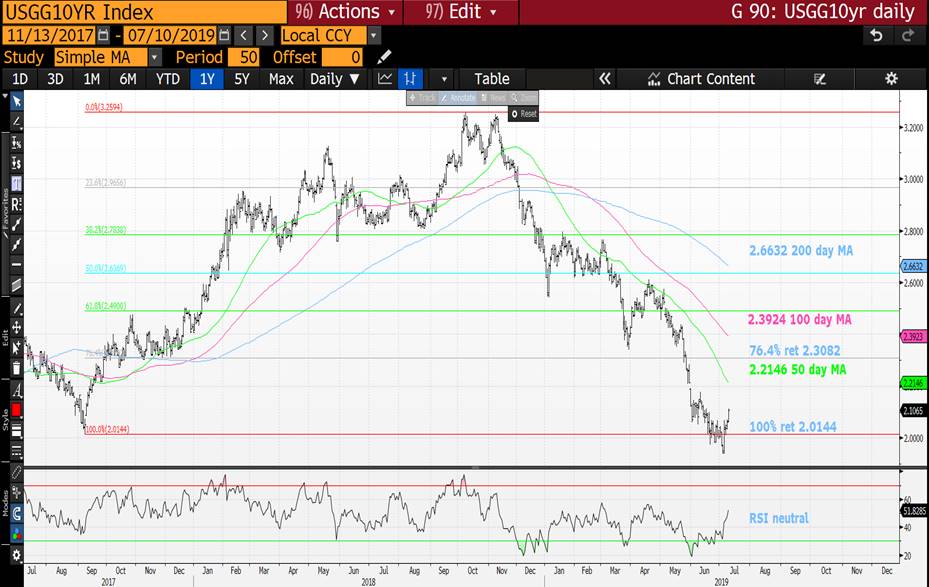Select the 5Y range tab
Viewport: 929px width, 587px height.
click(x=242, y=79)
